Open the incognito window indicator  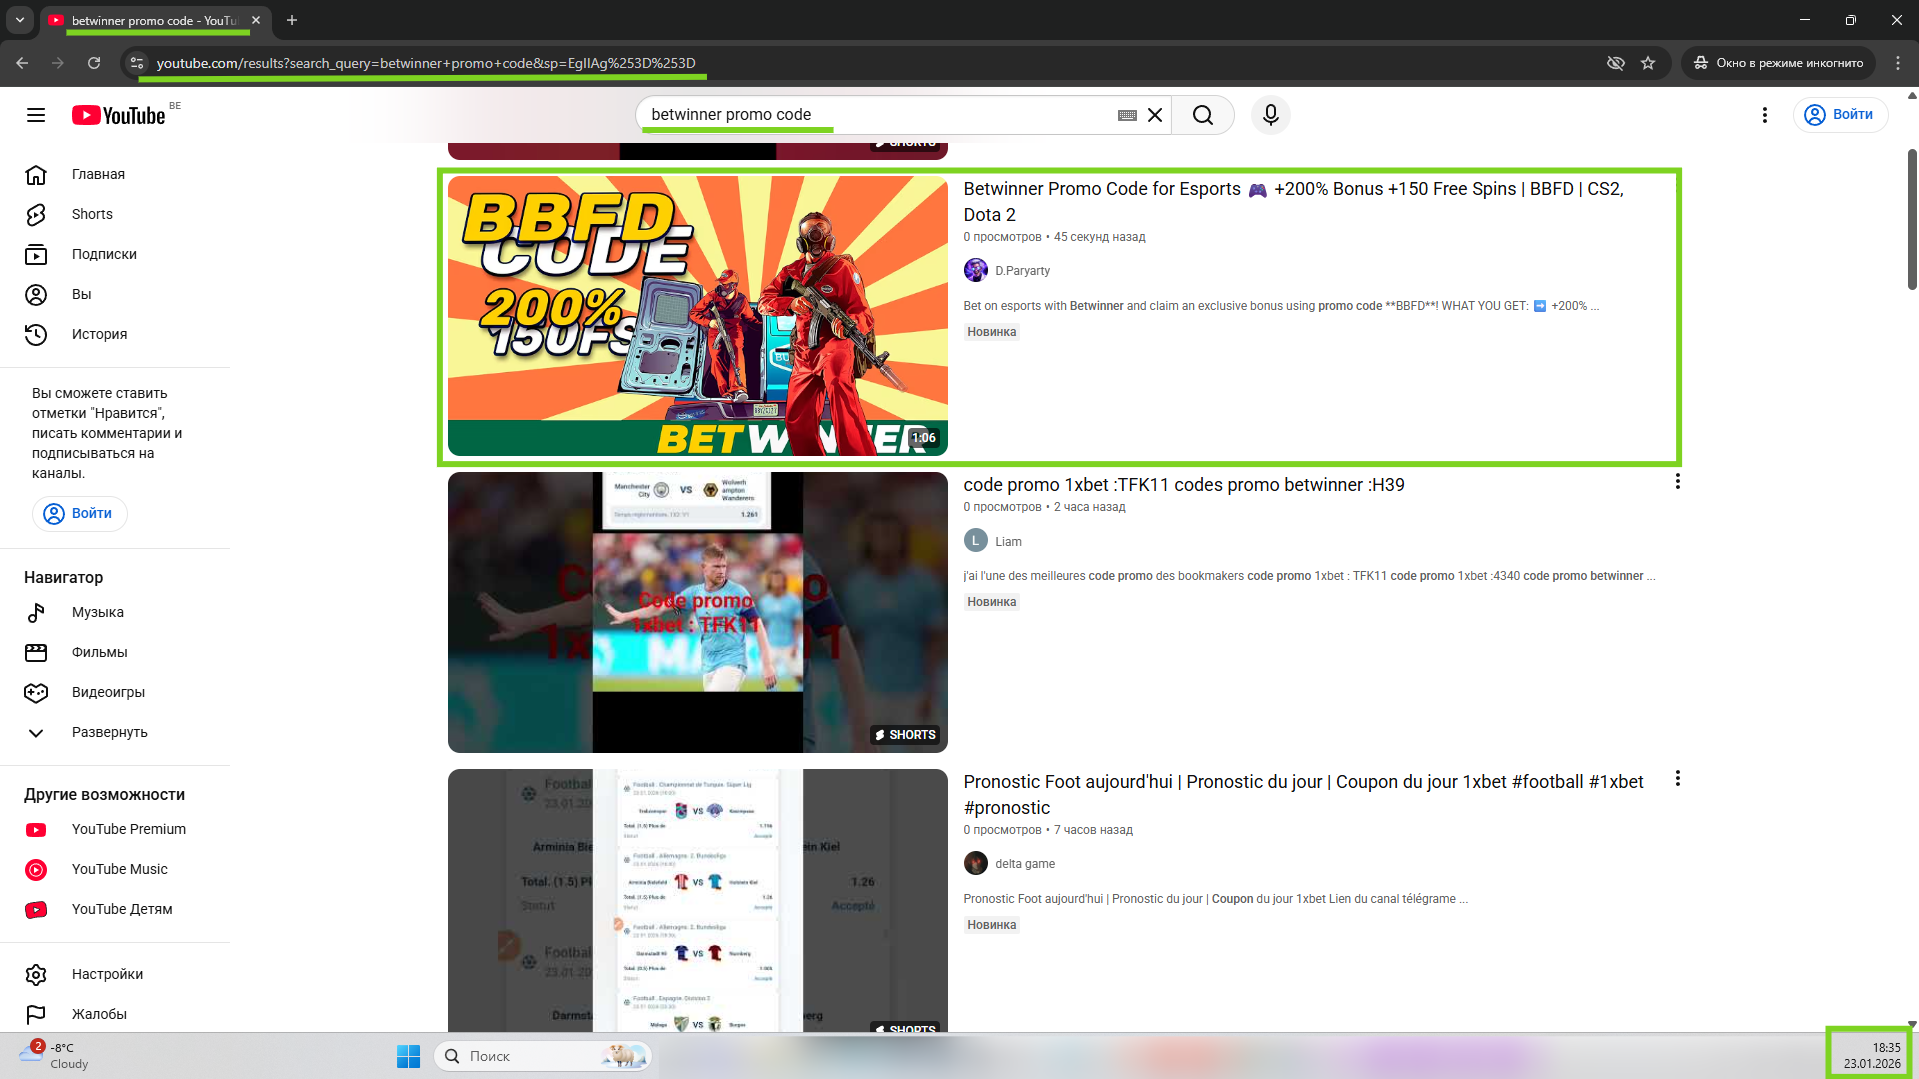tap(1777, 63)
